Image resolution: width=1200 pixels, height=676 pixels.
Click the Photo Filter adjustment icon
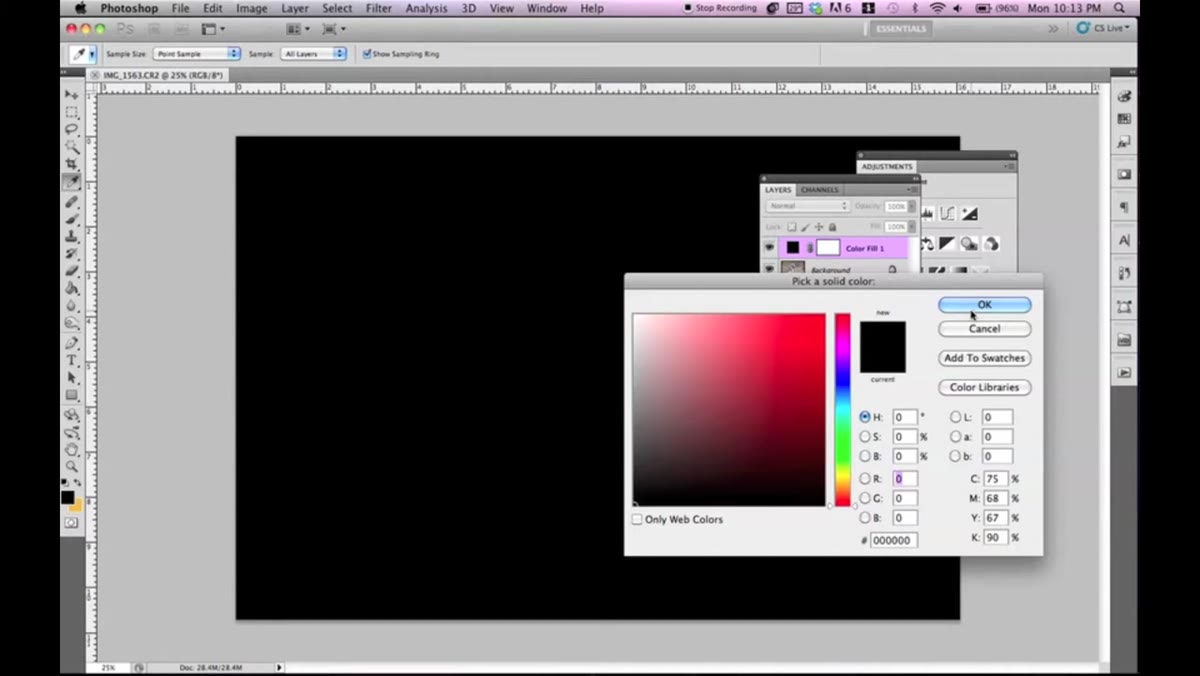point(968,244)
